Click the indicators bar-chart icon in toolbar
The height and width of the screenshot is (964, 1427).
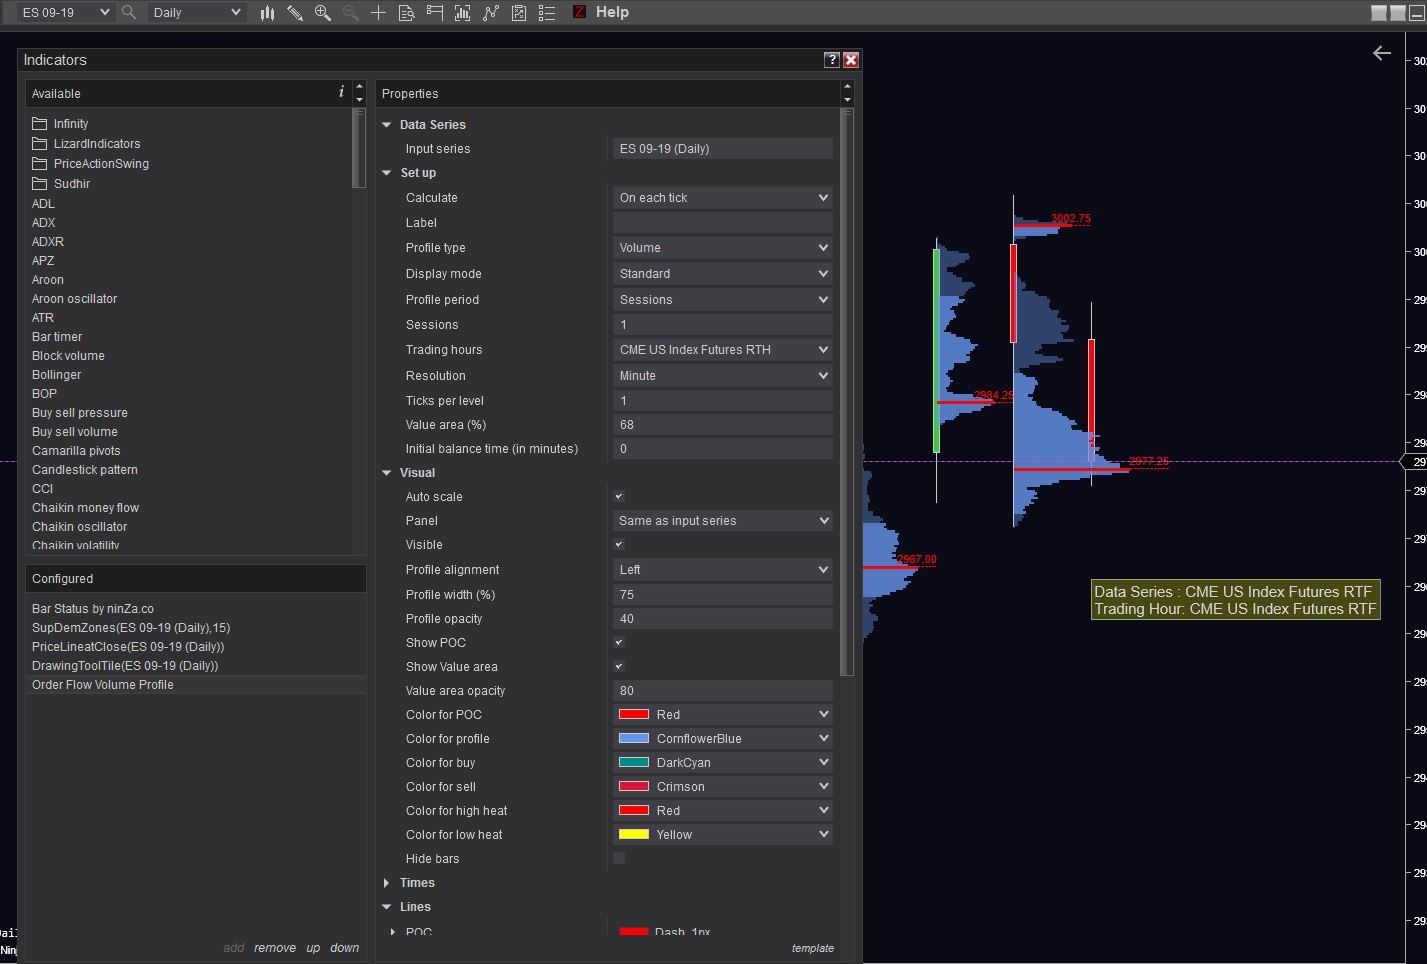point(462,13)
